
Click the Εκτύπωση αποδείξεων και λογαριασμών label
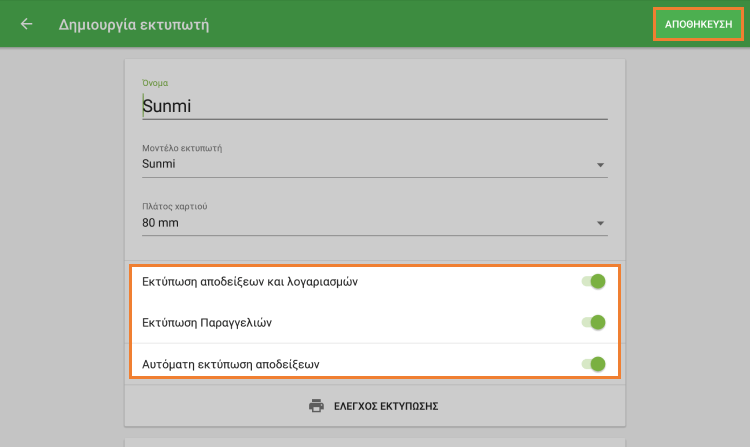coord(250,282)
